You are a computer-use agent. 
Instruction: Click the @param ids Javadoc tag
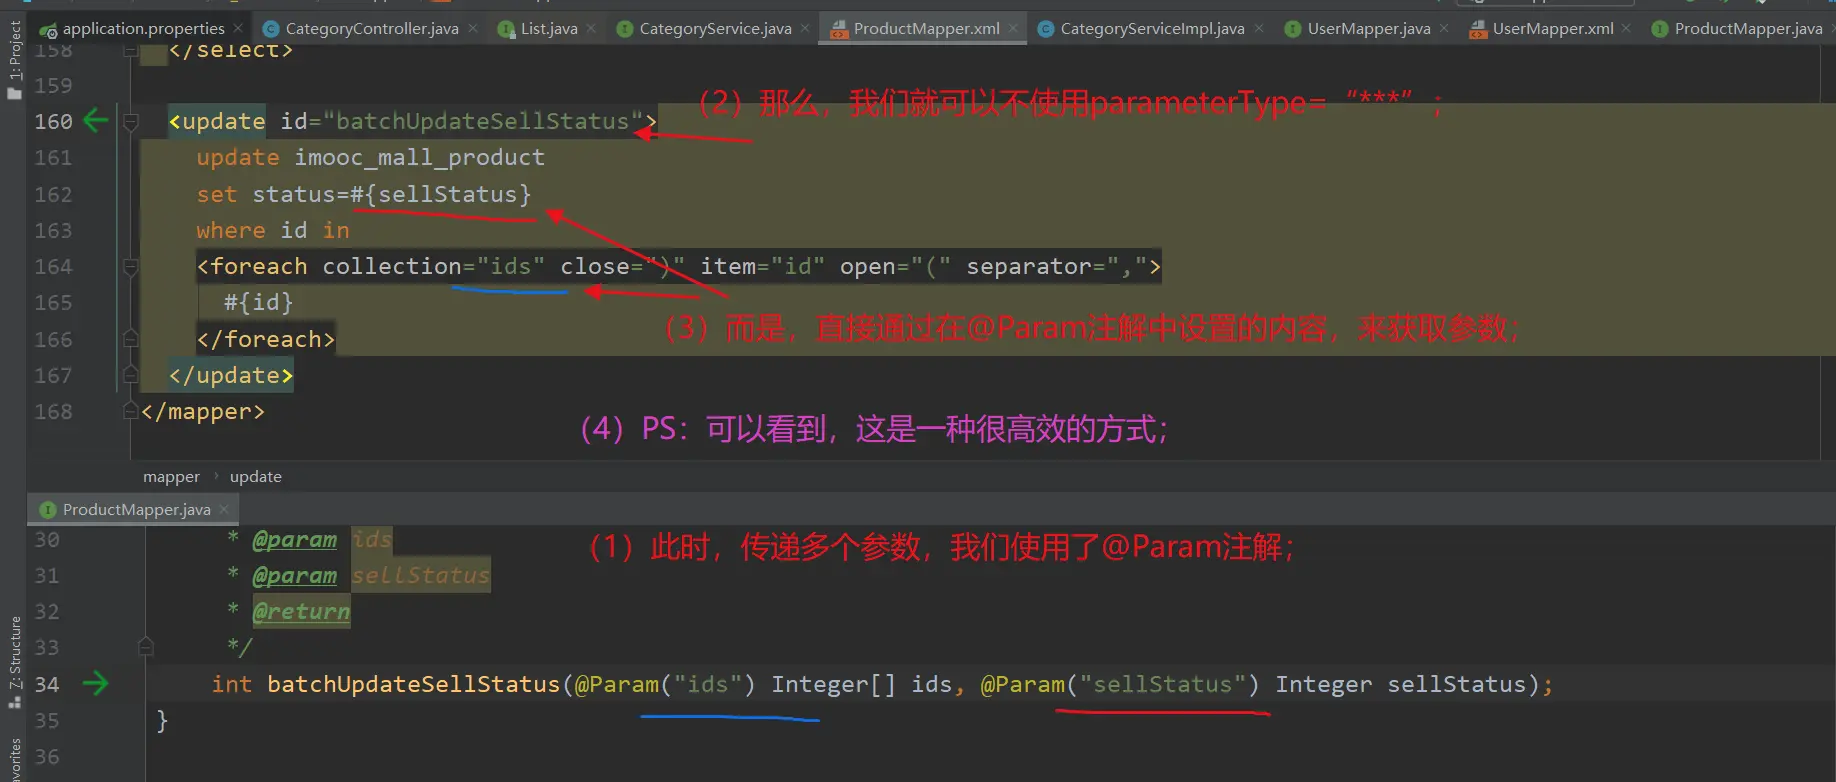322,540
